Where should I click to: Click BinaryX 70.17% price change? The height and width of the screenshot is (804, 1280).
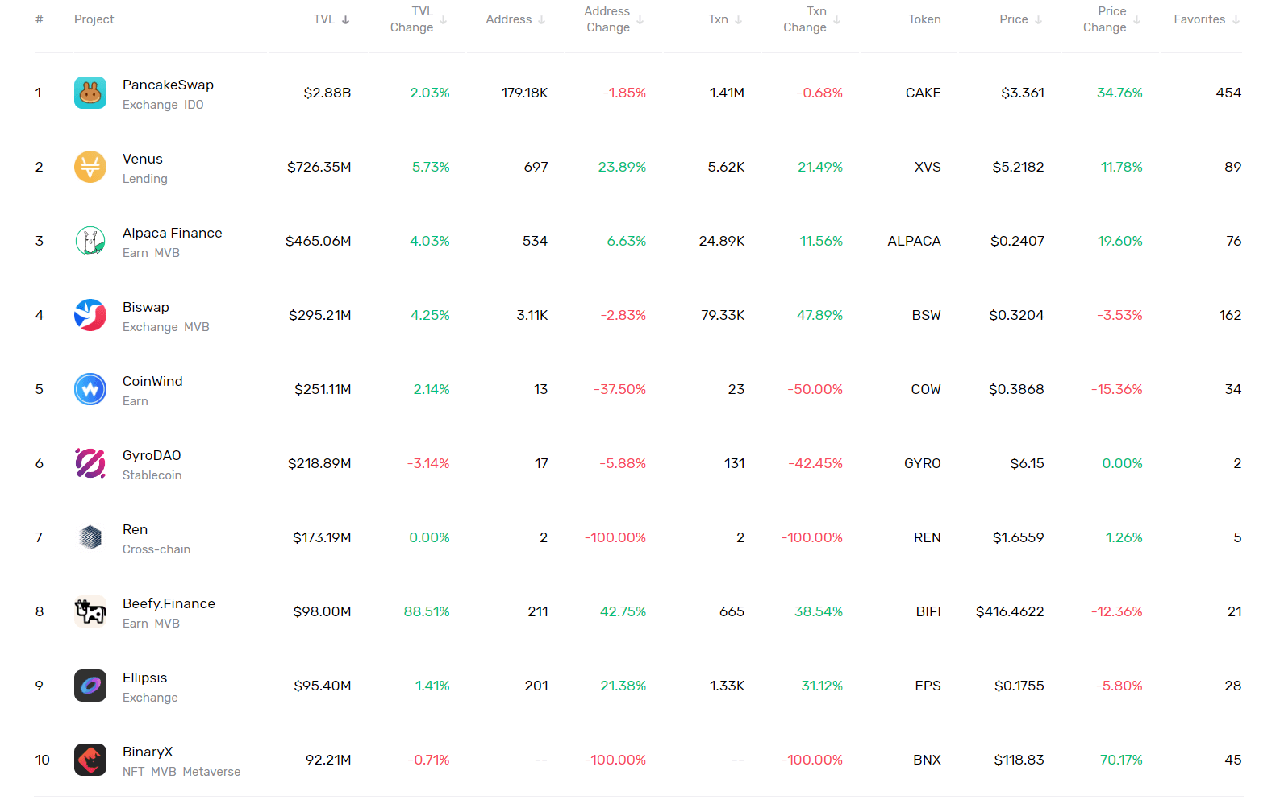[1120, 760]
